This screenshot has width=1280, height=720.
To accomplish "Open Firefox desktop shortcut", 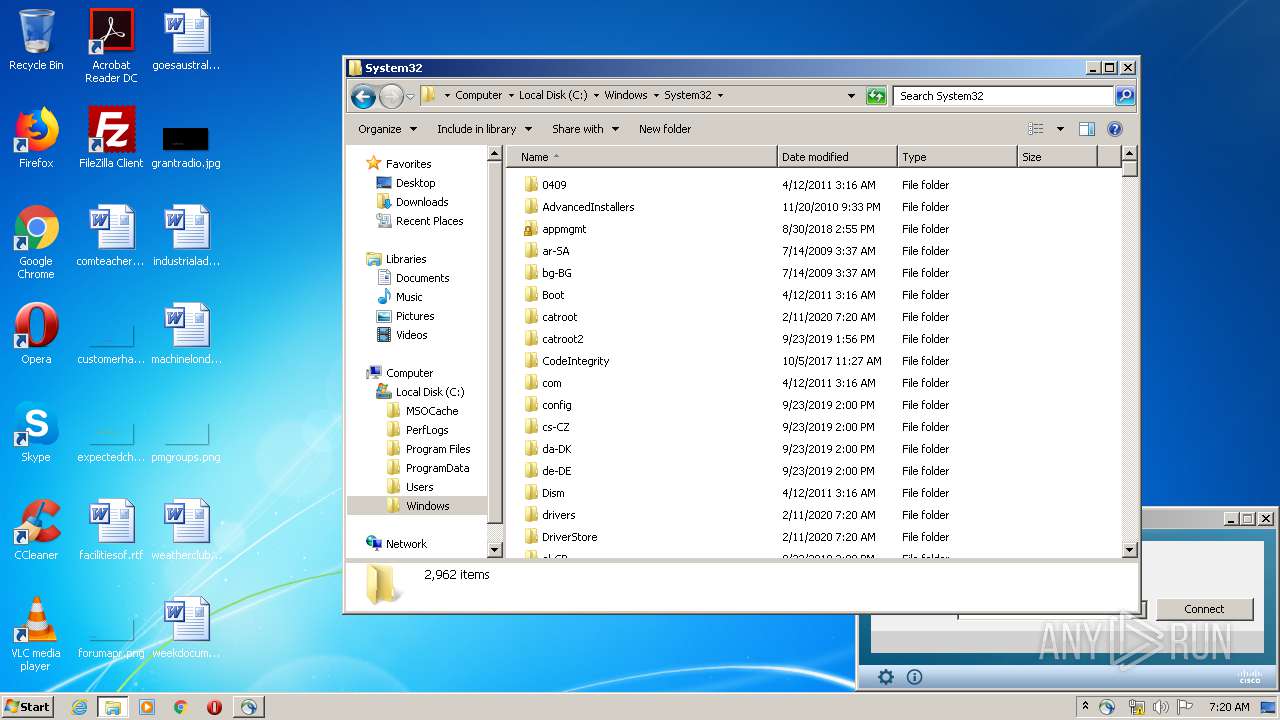I will [x=36, y=138].
